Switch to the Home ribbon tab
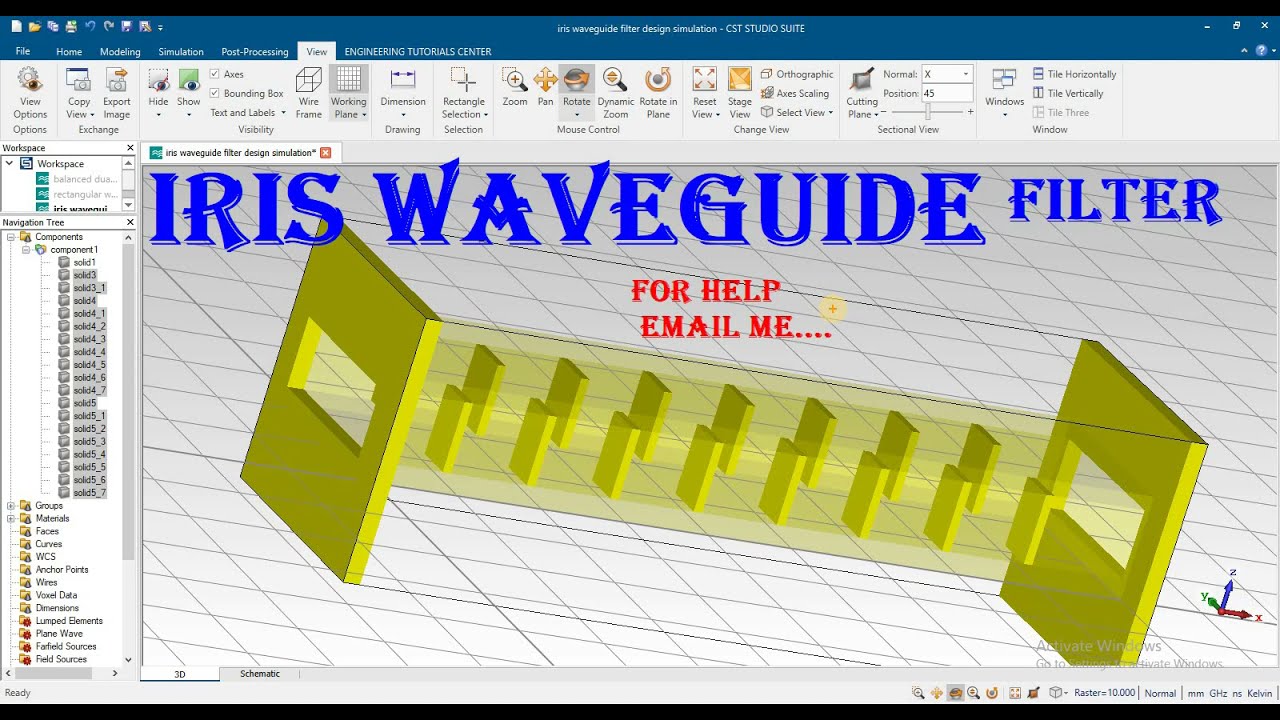Screen dimensions: 1280x720 pos(69,51)
